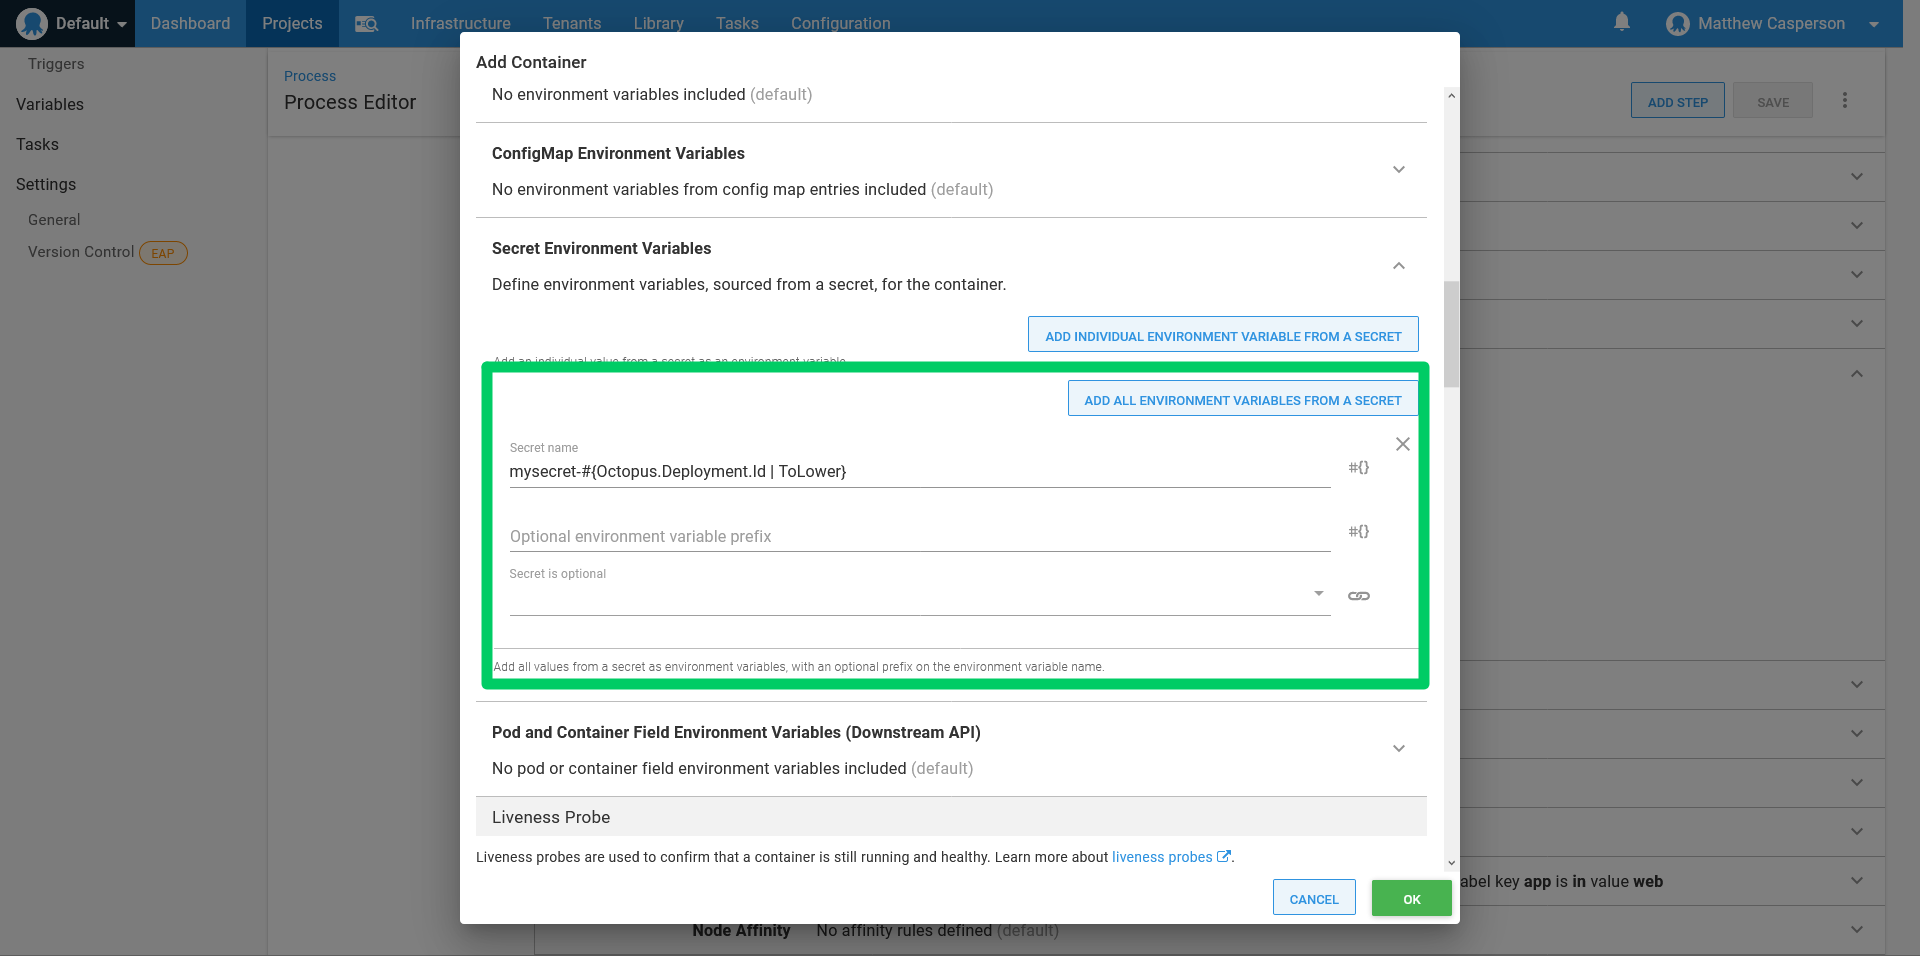The width and height of the screenshot is (1920, 956).
Task: Remove the secret entry with X icon
Action: (1402, 444)
